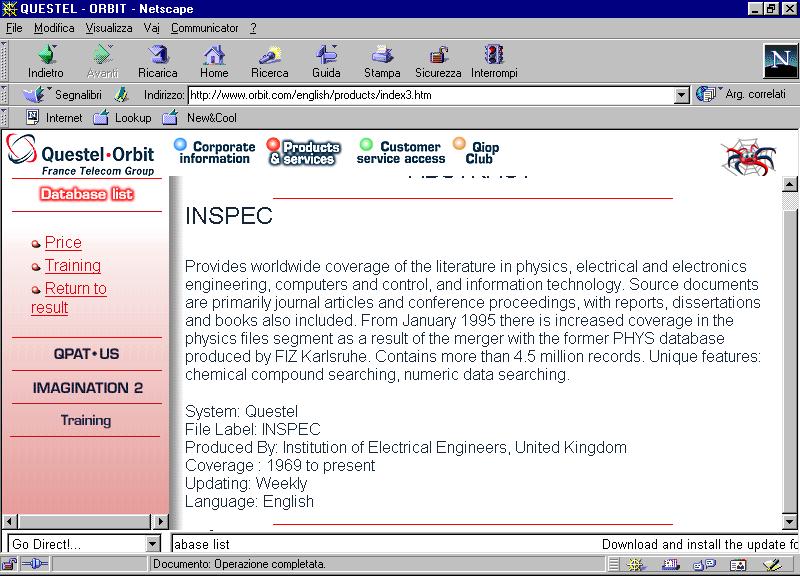Click the Indietro back arrow icon

coord(46,54)
